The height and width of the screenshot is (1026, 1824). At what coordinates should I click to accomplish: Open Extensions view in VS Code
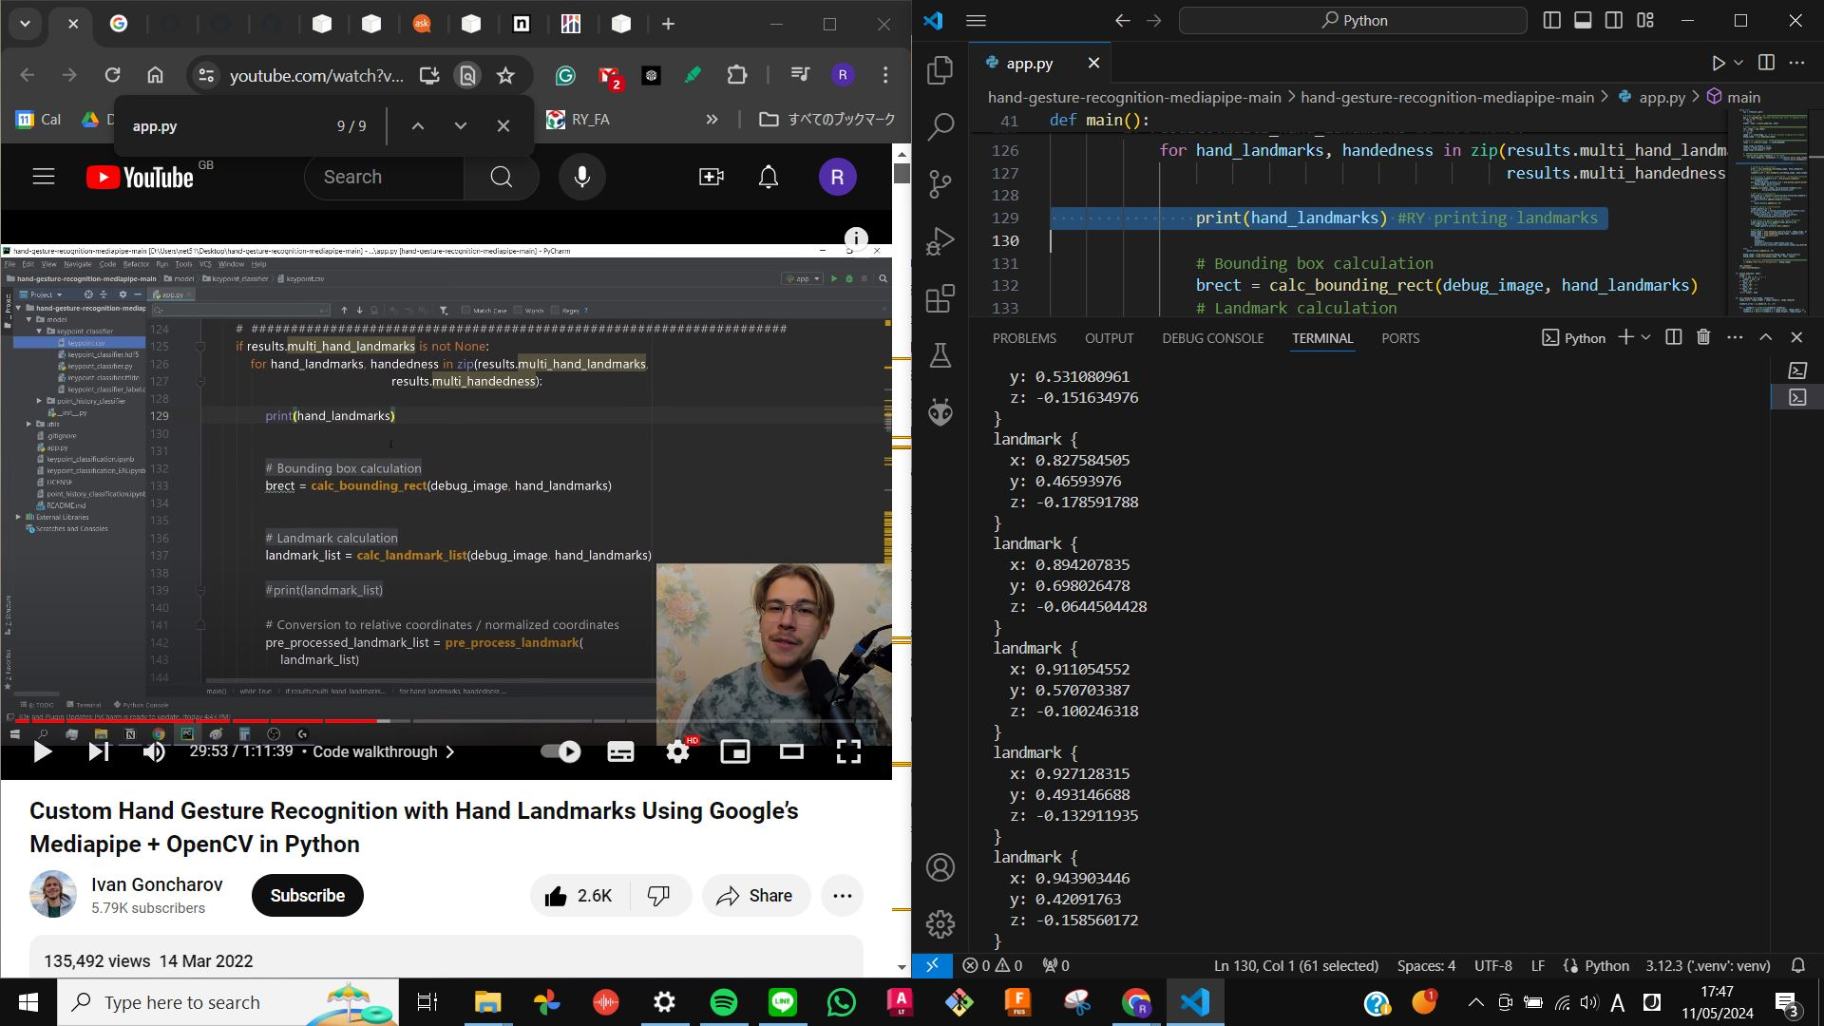(x=940, y=298)
